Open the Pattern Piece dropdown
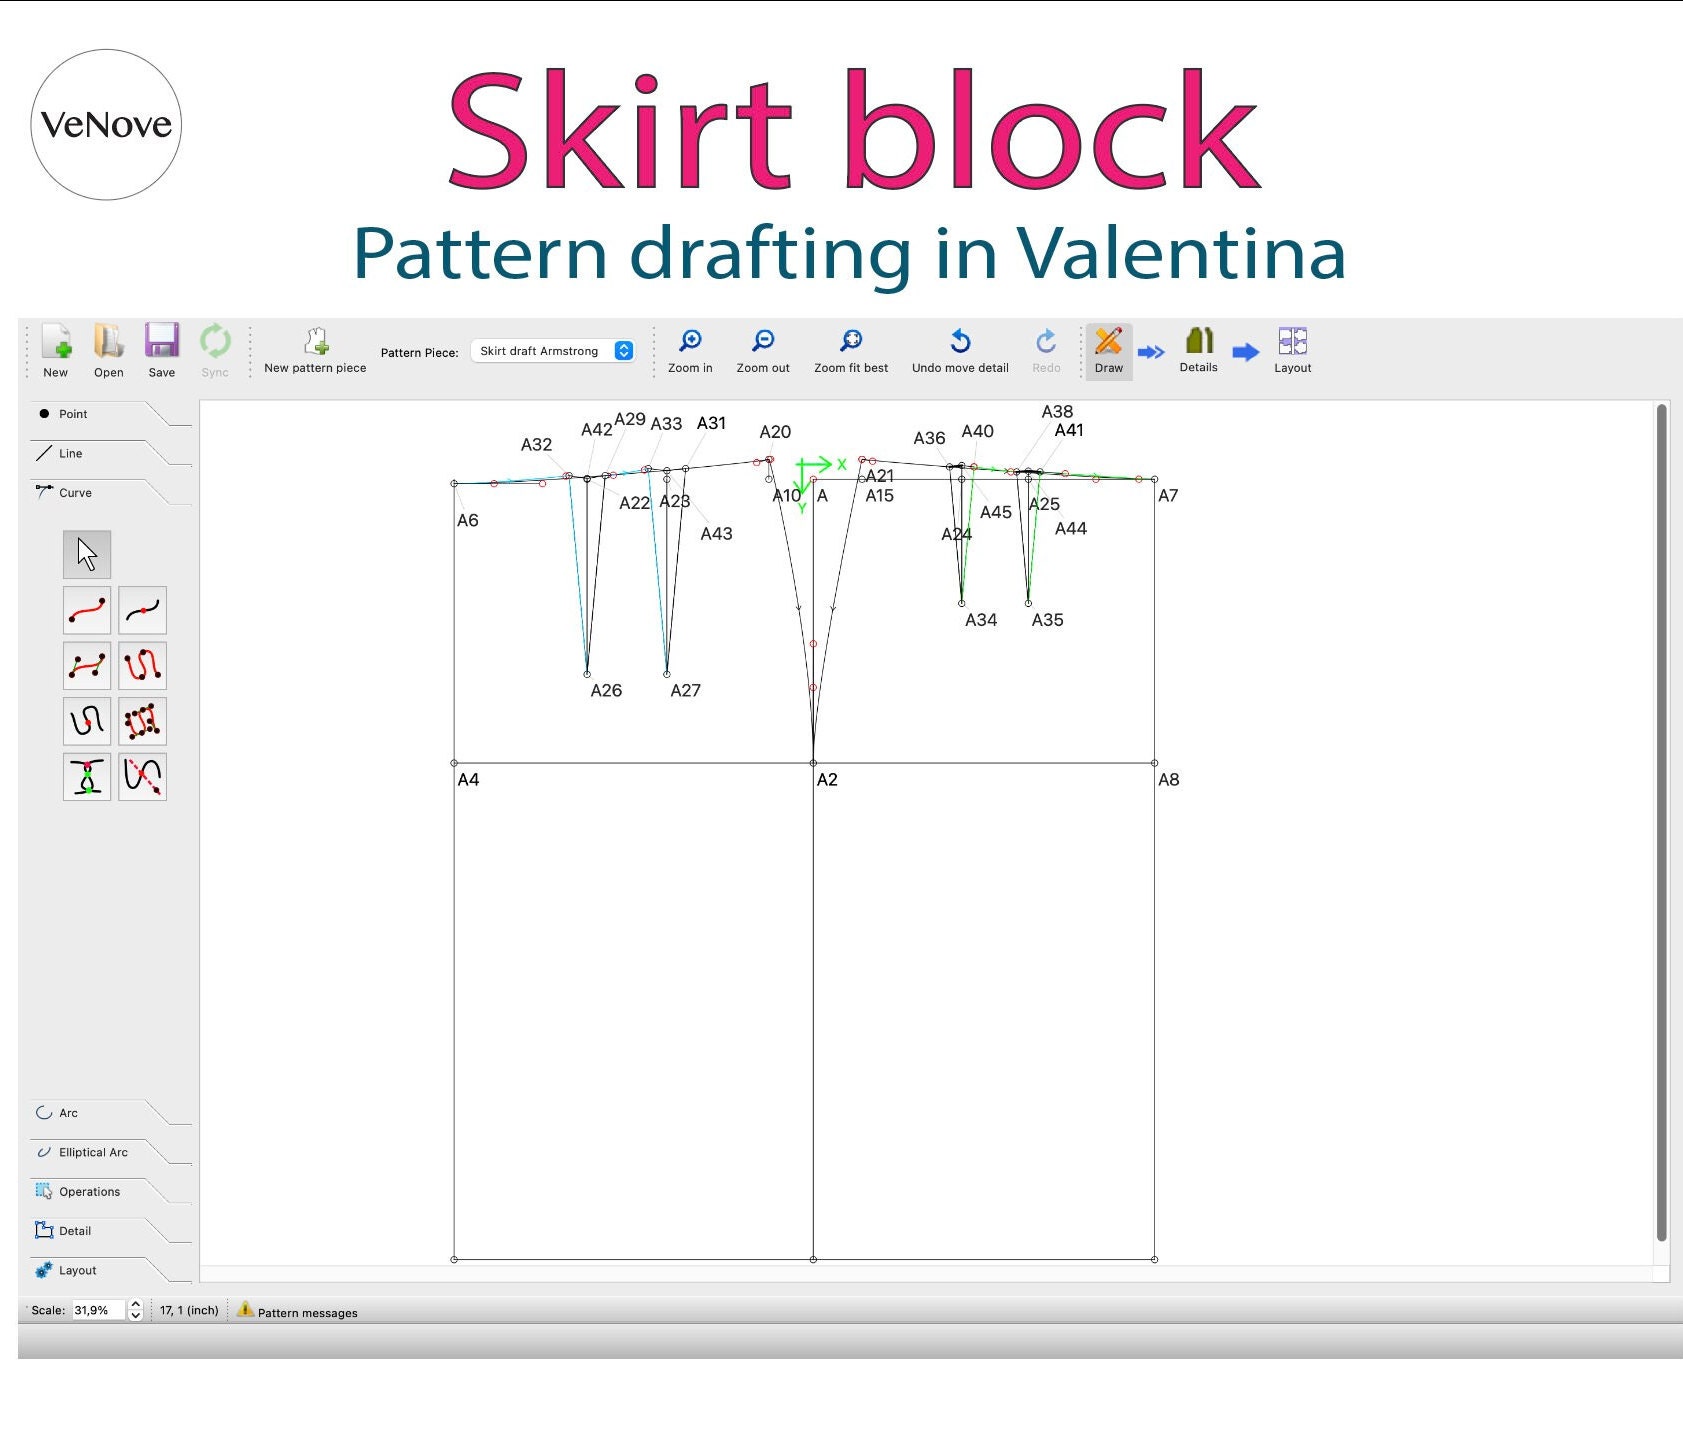Screen dimensions: 1683x1434 (x=553, y=351)
